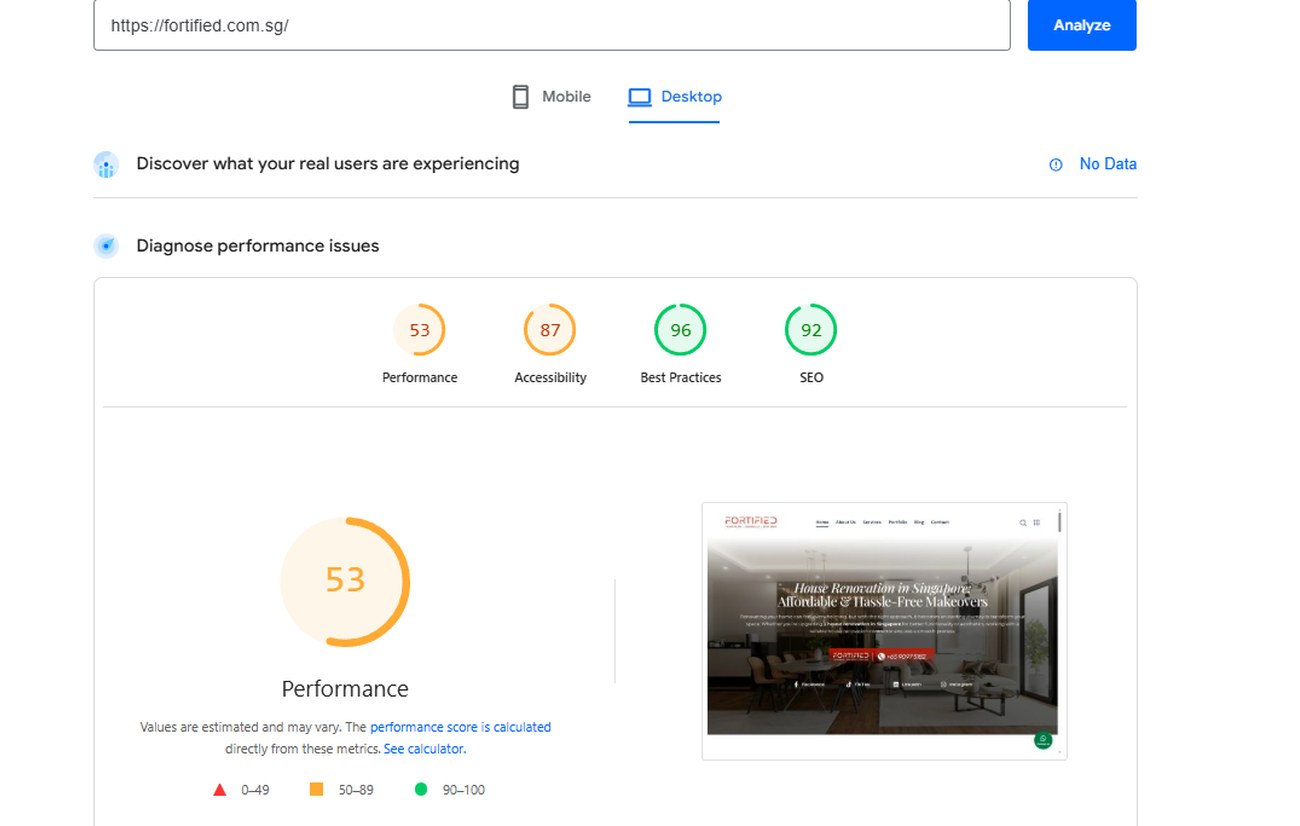Click the large Performance gauge showing 53
Image resolution: width=1300 pixels, height=826 pixels.
pyautogui.click(x=345, y=581)
